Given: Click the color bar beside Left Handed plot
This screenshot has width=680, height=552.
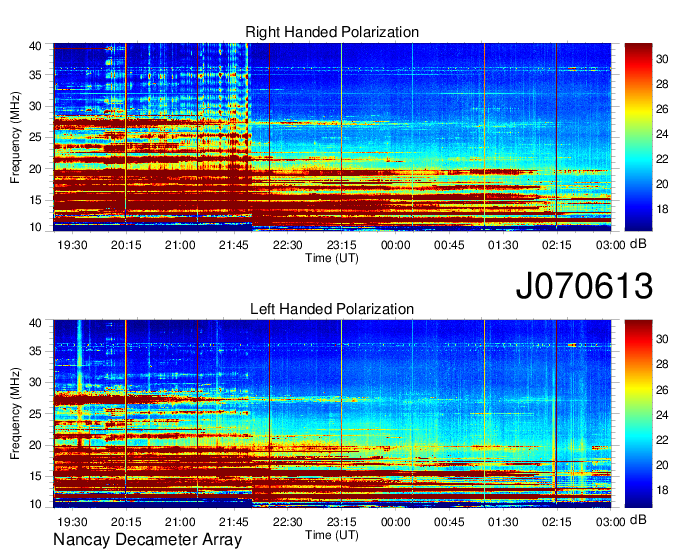Looking at the screenshot, I should (638, 414).
